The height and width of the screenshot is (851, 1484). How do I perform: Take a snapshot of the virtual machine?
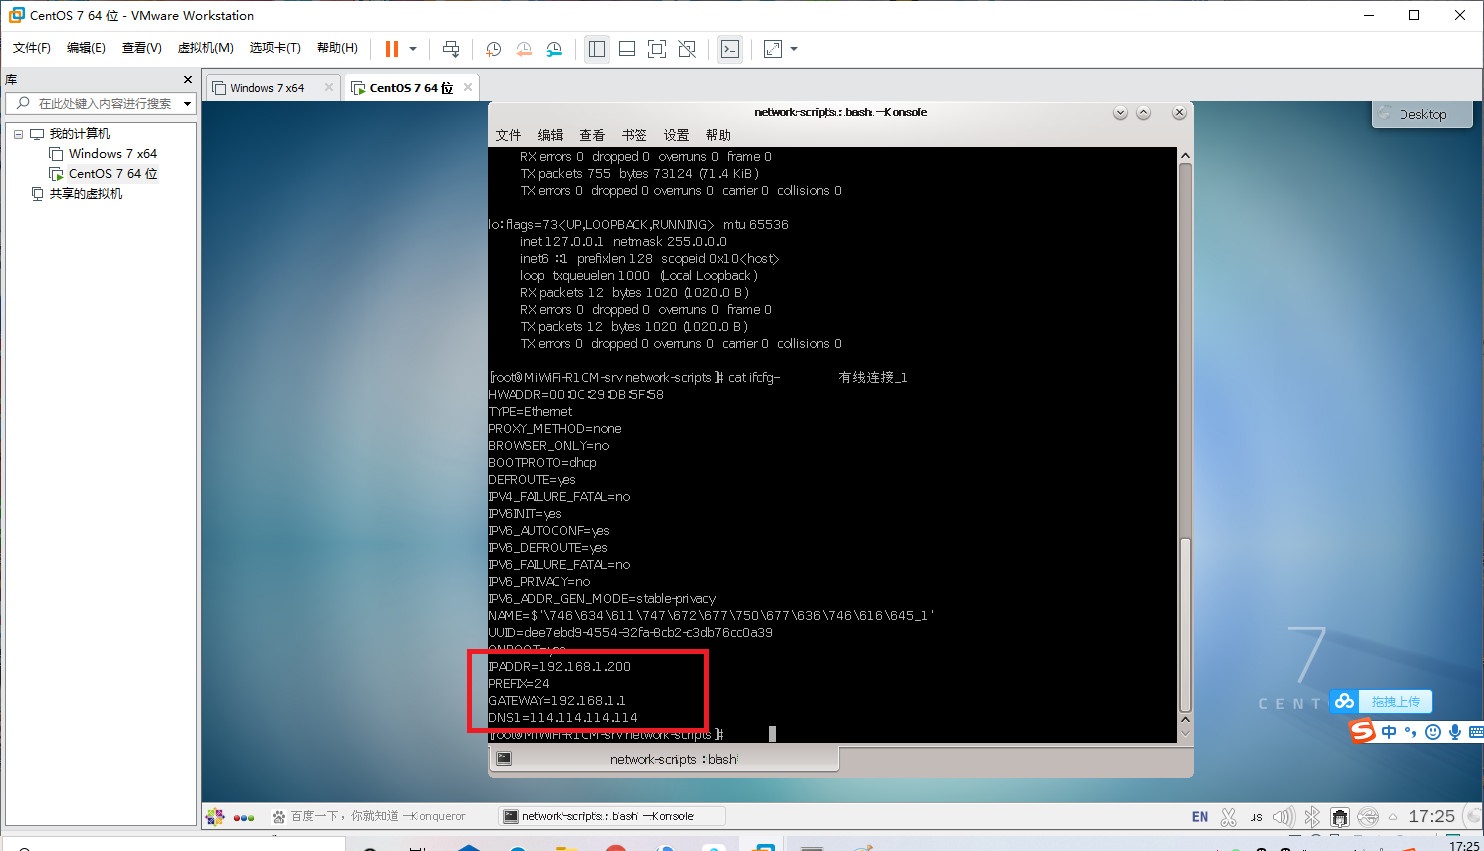[493, 49]
